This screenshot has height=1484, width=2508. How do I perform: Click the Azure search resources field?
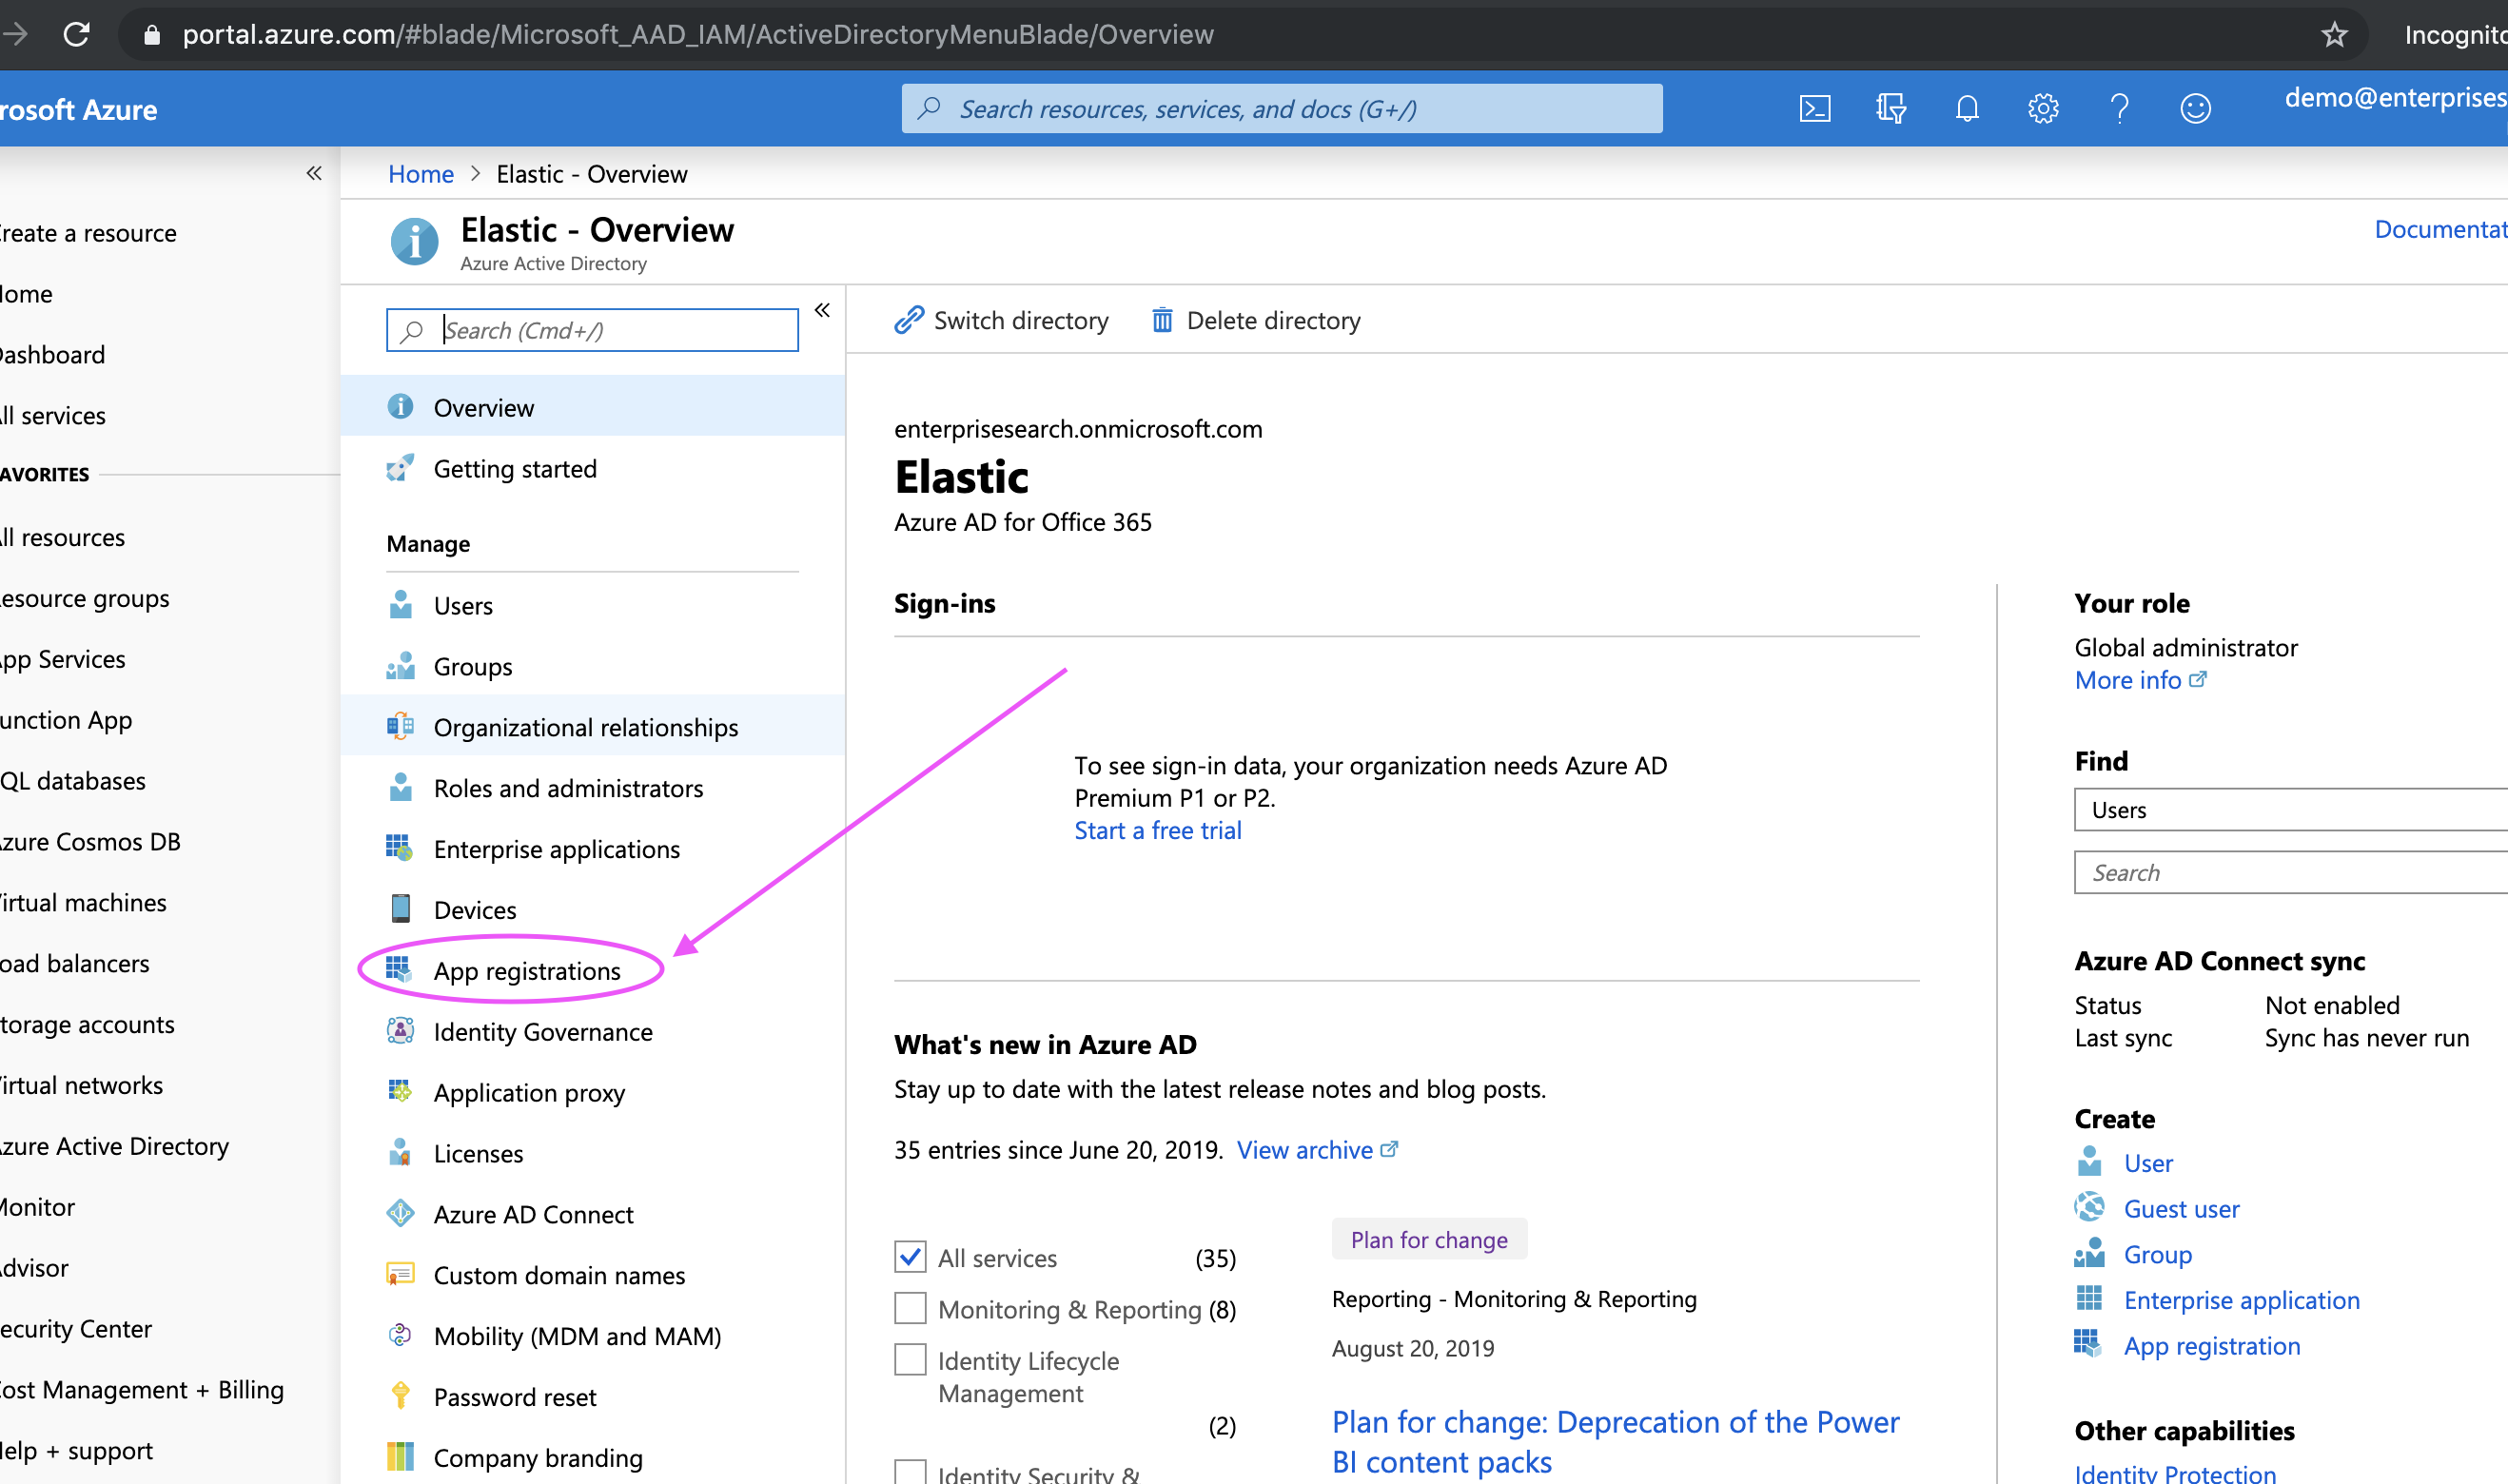pos(1282,108)
